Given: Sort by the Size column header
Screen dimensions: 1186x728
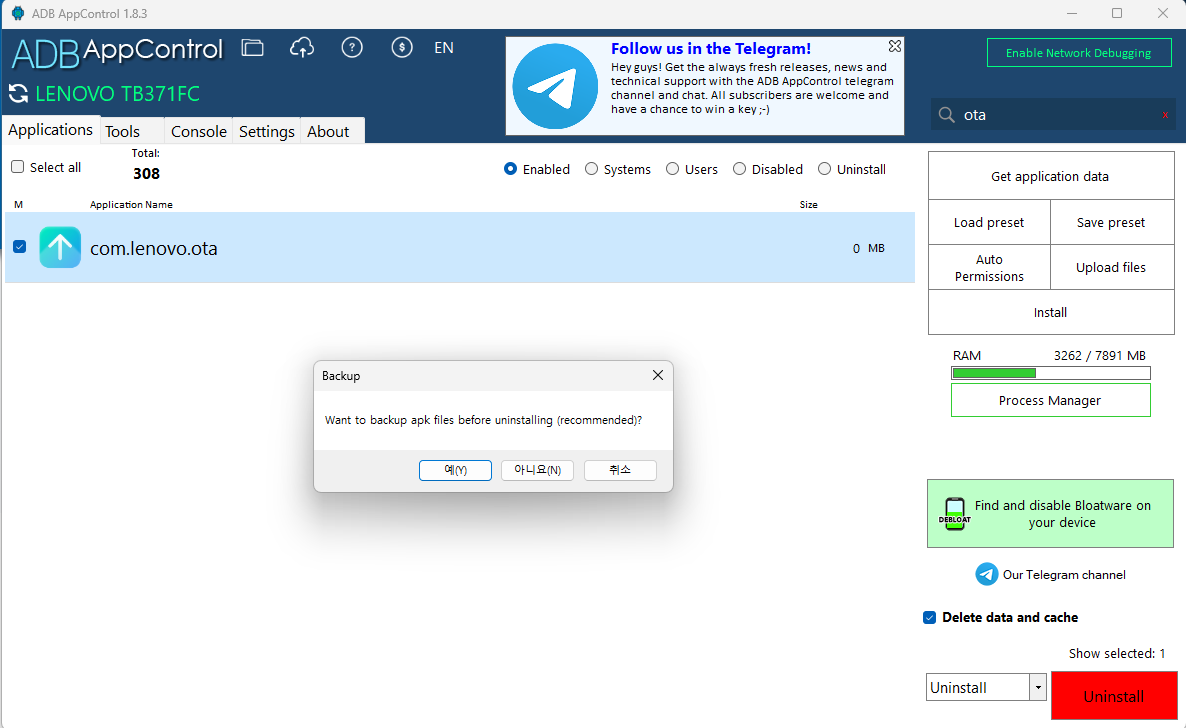Looking at the screenshot, I should point(809,204).
